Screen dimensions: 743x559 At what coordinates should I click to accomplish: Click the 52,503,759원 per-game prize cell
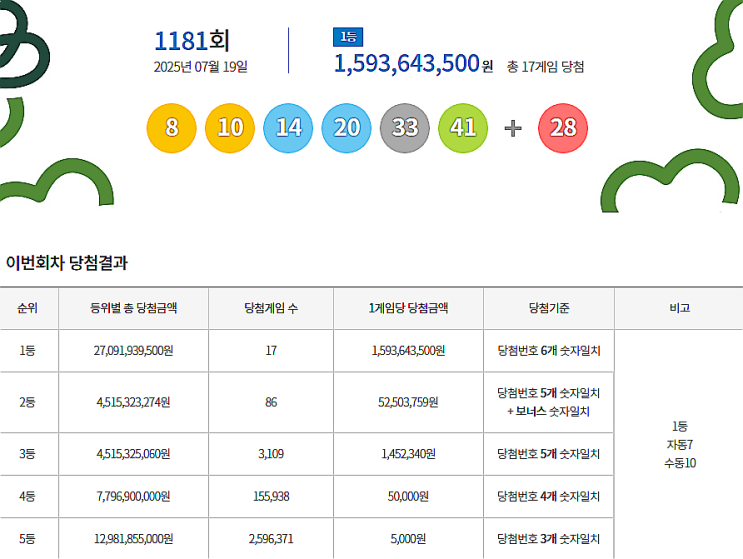pos(408,402)
